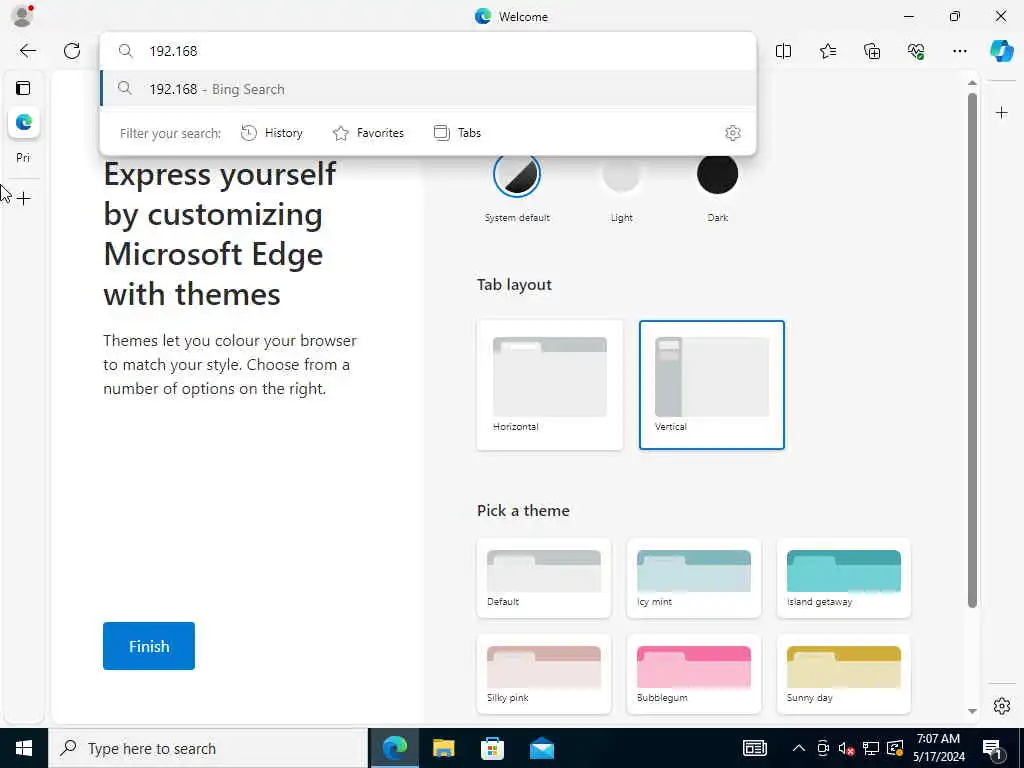
Task: Select the Vertical tab layout
Action: (x=712, y=385)
